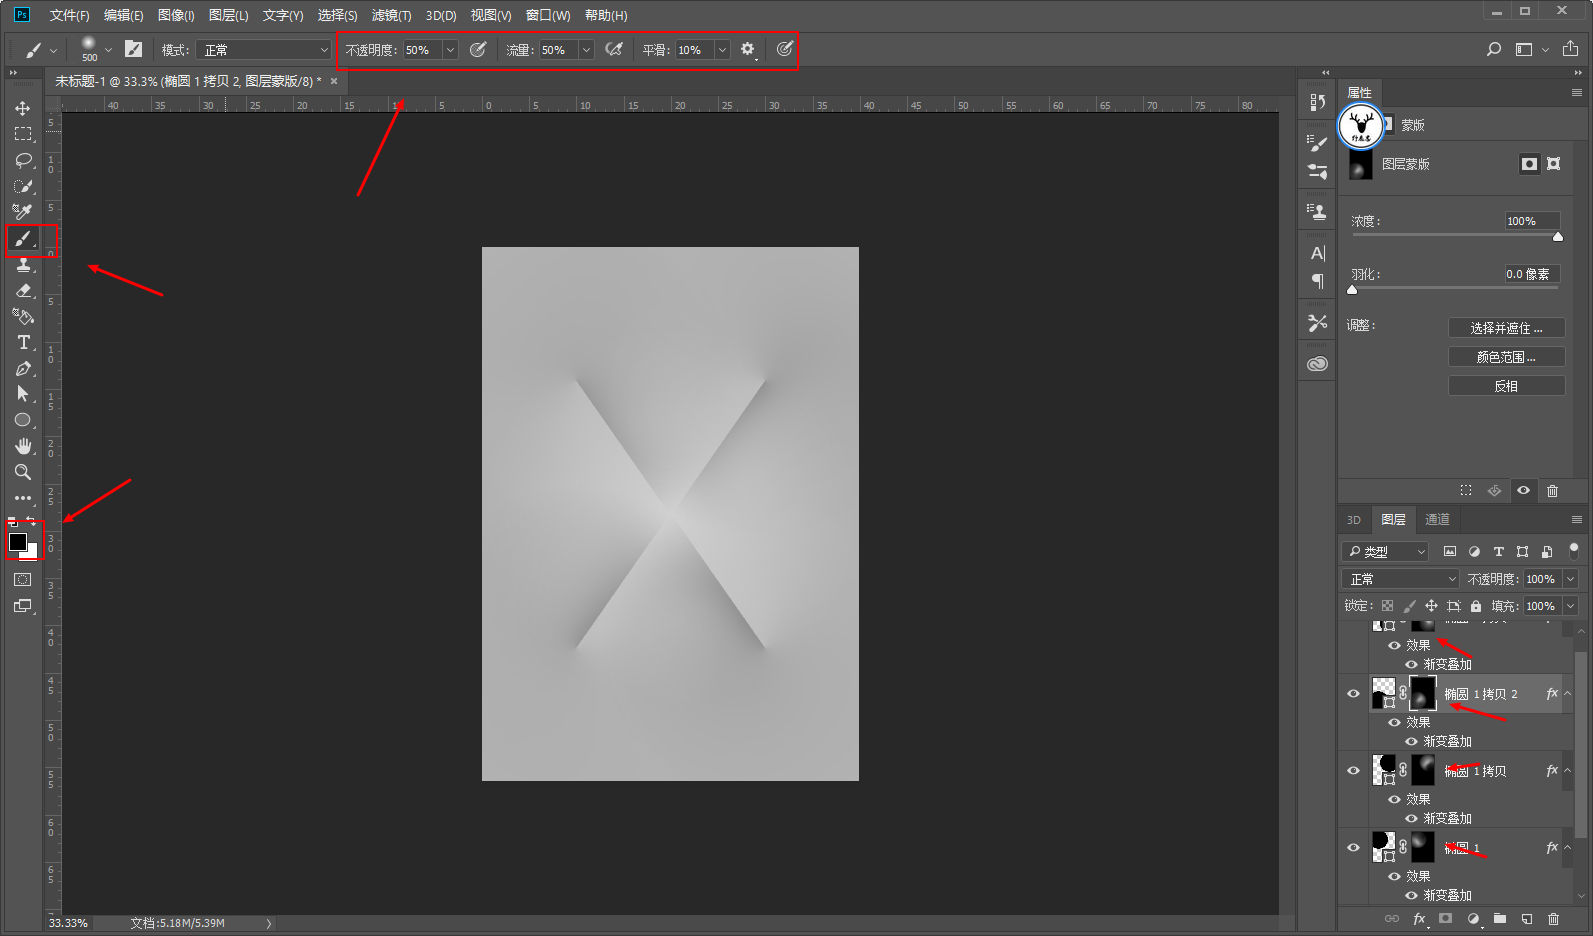Select the Eraser tool
The width and height of the screenshot is (1593, 936).
[x=23, y=290]
